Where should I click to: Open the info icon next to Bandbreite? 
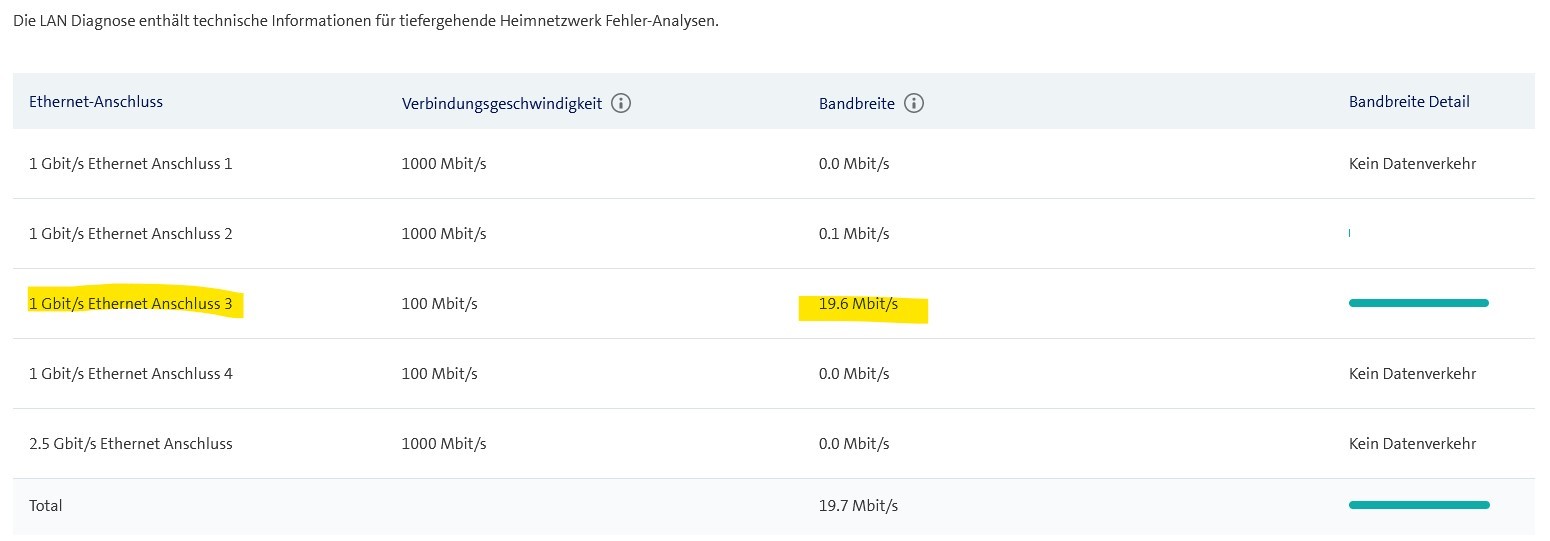[913, 103]
